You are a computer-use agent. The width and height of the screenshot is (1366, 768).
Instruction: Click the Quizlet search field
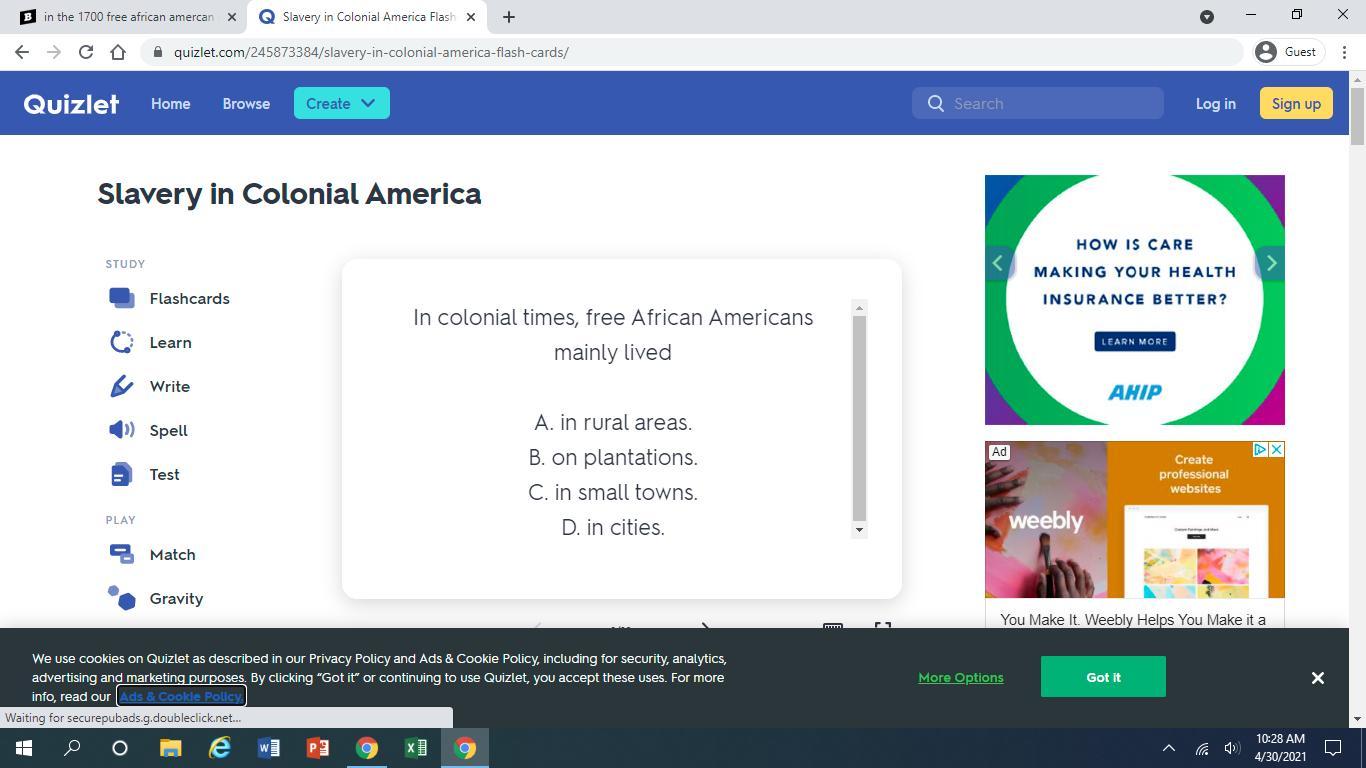click(1050, 104)
